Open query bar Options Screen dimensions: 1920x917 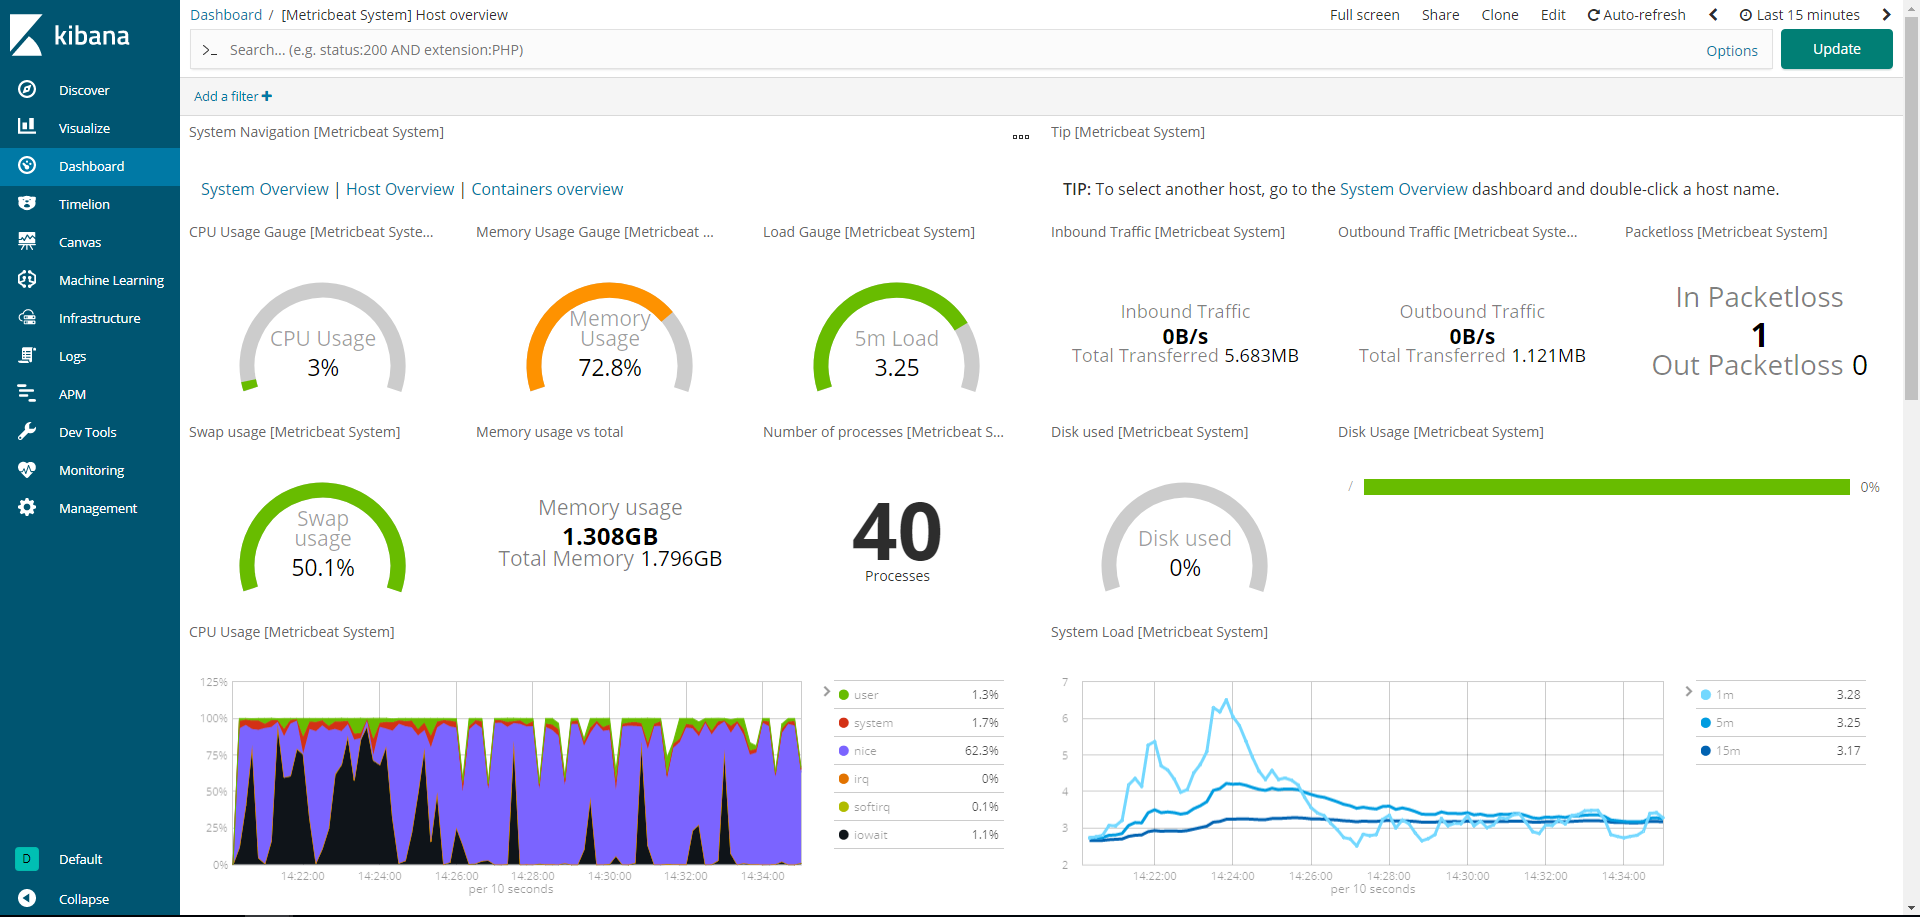click(1732, 51)
